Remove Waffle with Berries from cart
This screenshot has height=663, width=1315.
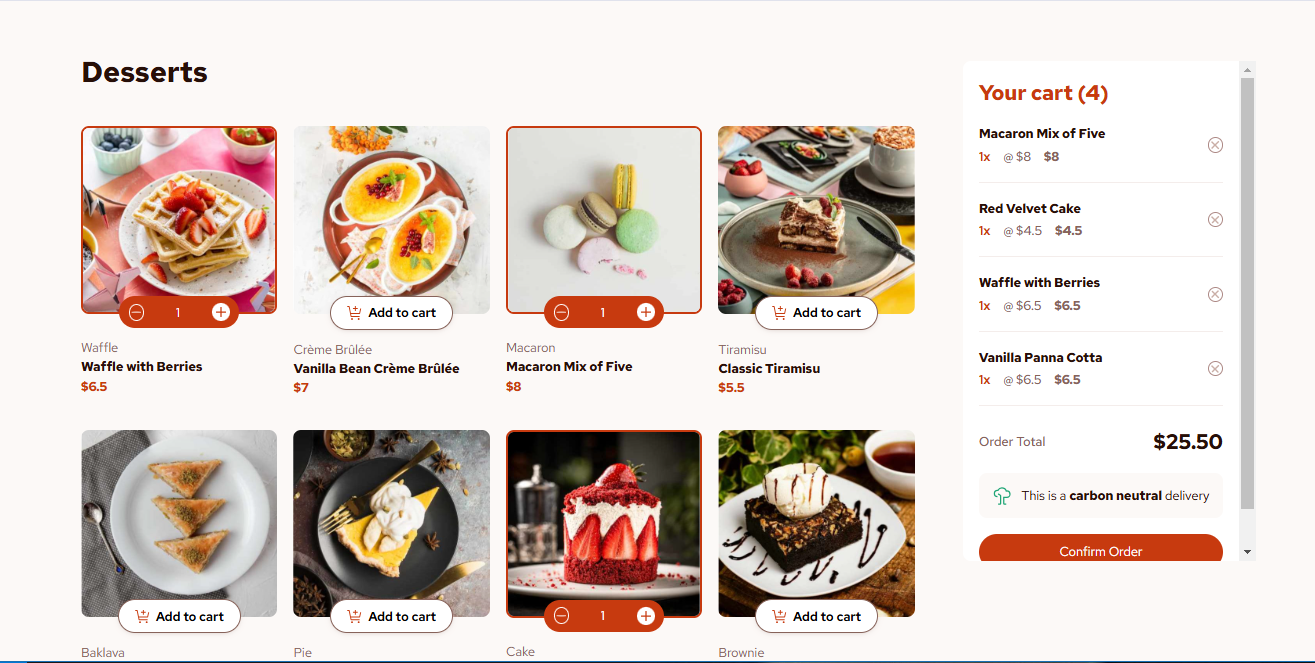click(1215, 294)
